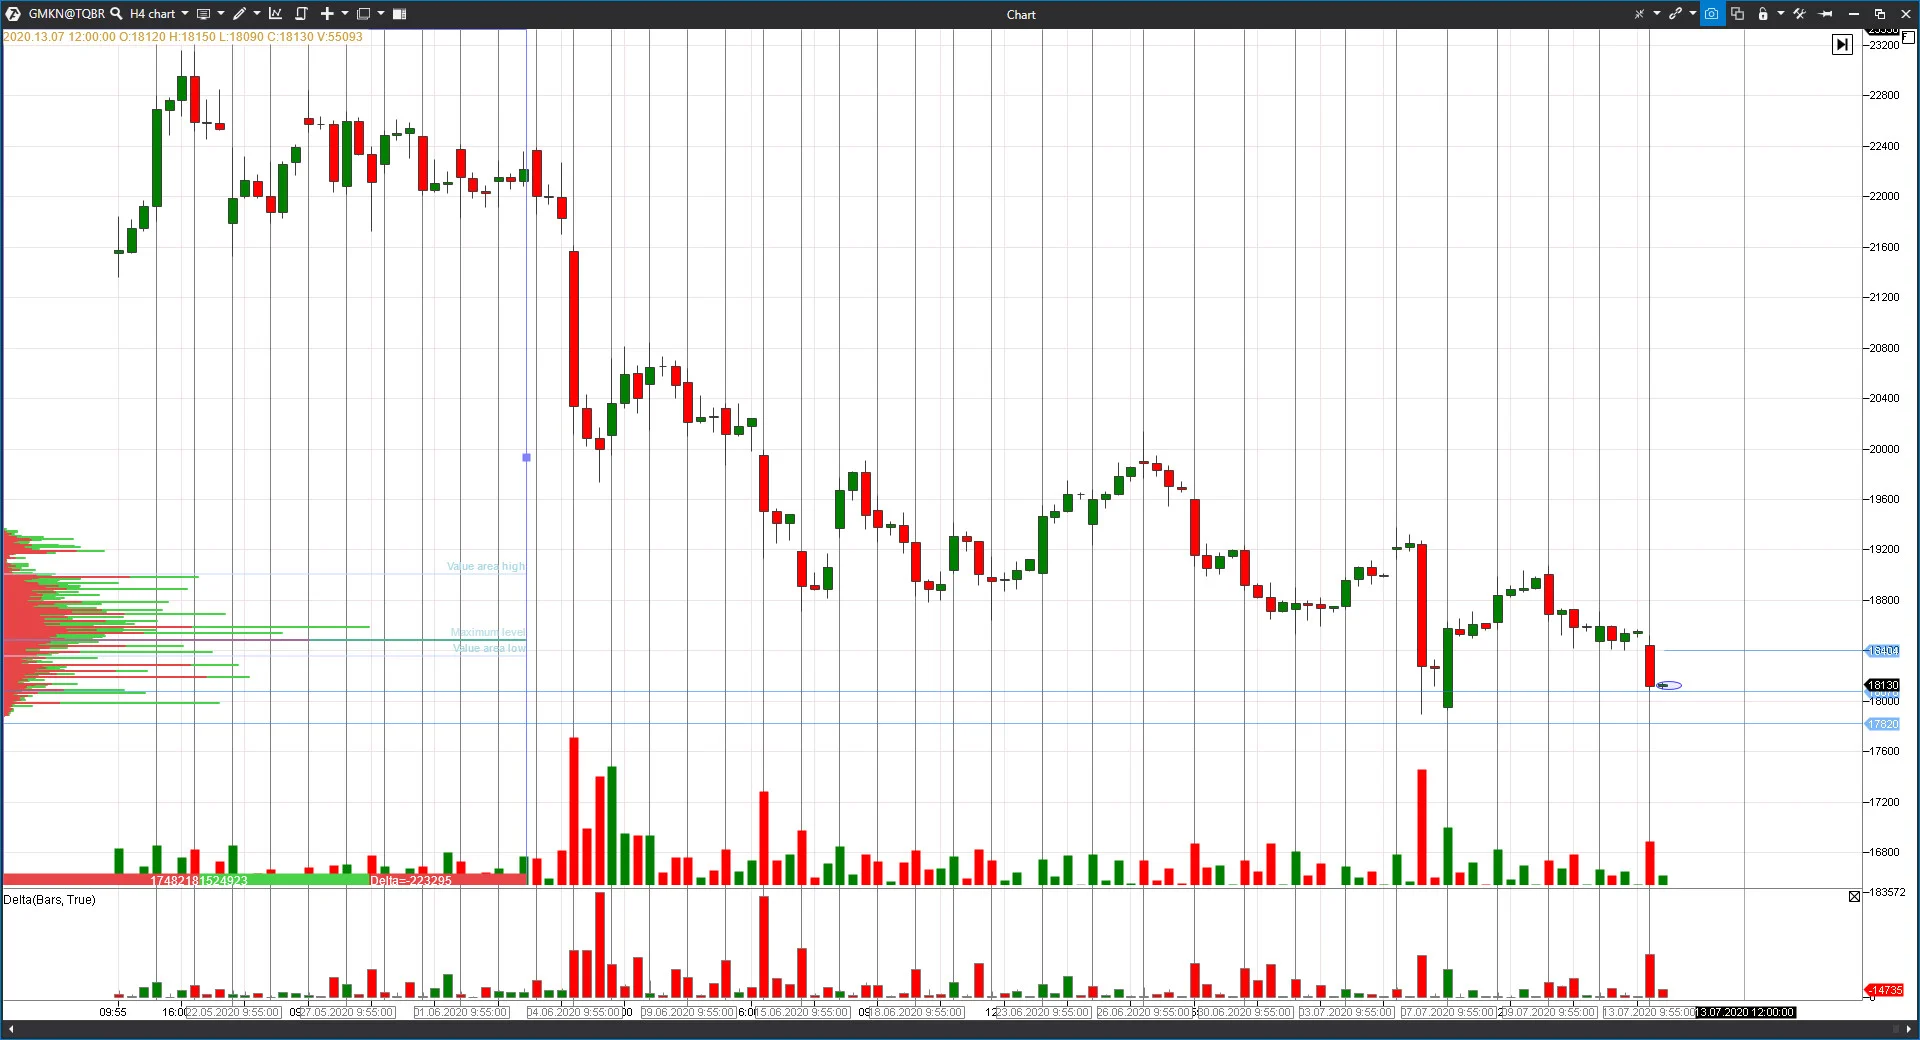1920x1040 pixels.
Task: Click the stacked windows icon left toolbar
Action: (x=363, y=14)
